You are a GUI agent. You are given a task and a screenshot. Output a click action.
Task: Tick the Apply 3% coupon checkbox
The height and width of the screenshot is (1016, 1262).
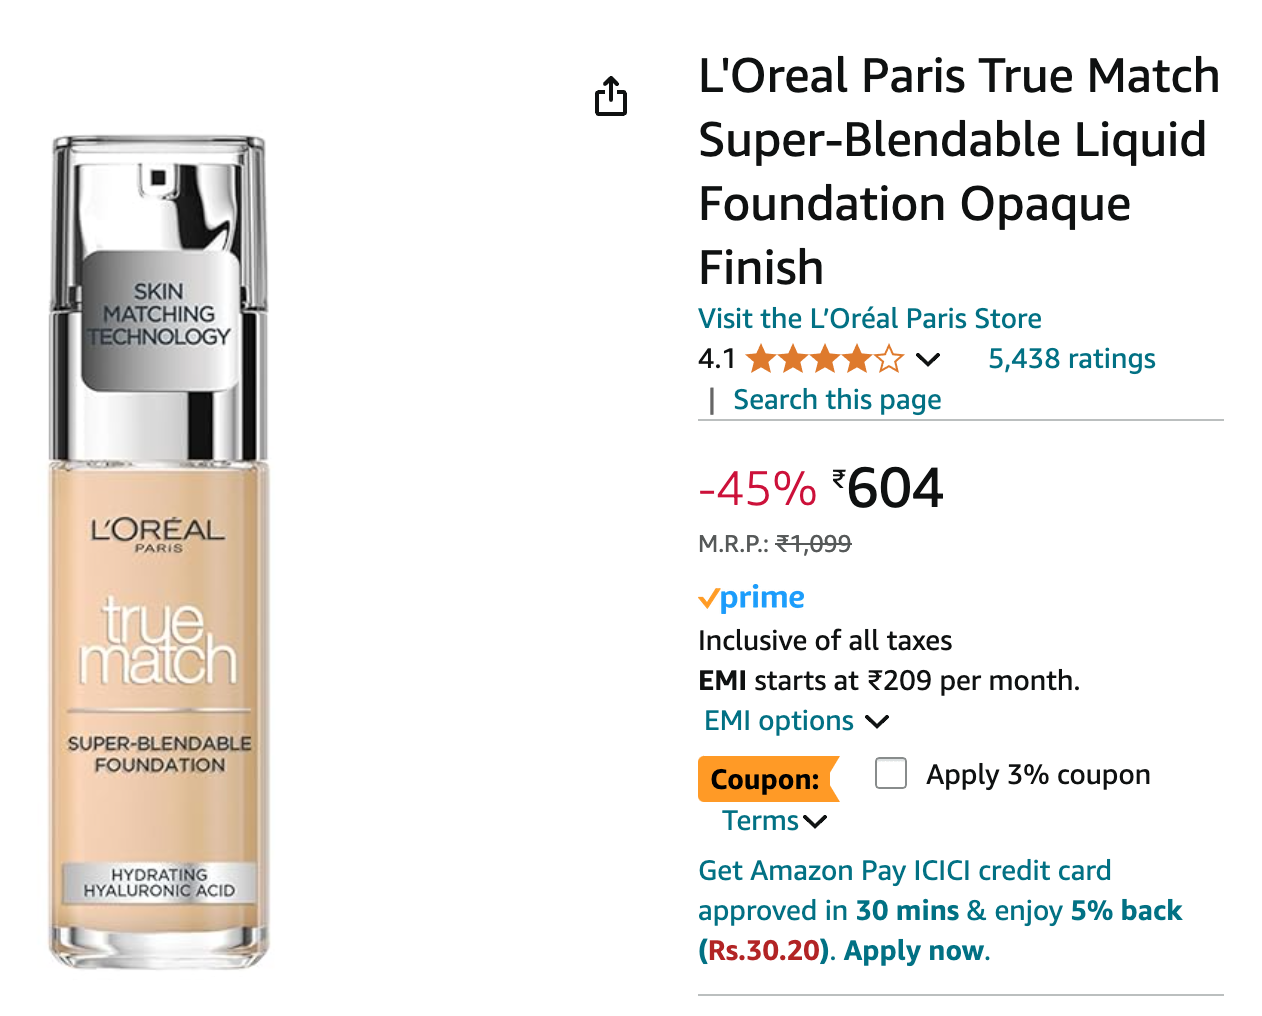pyautogui.click(x=890, y=773)
